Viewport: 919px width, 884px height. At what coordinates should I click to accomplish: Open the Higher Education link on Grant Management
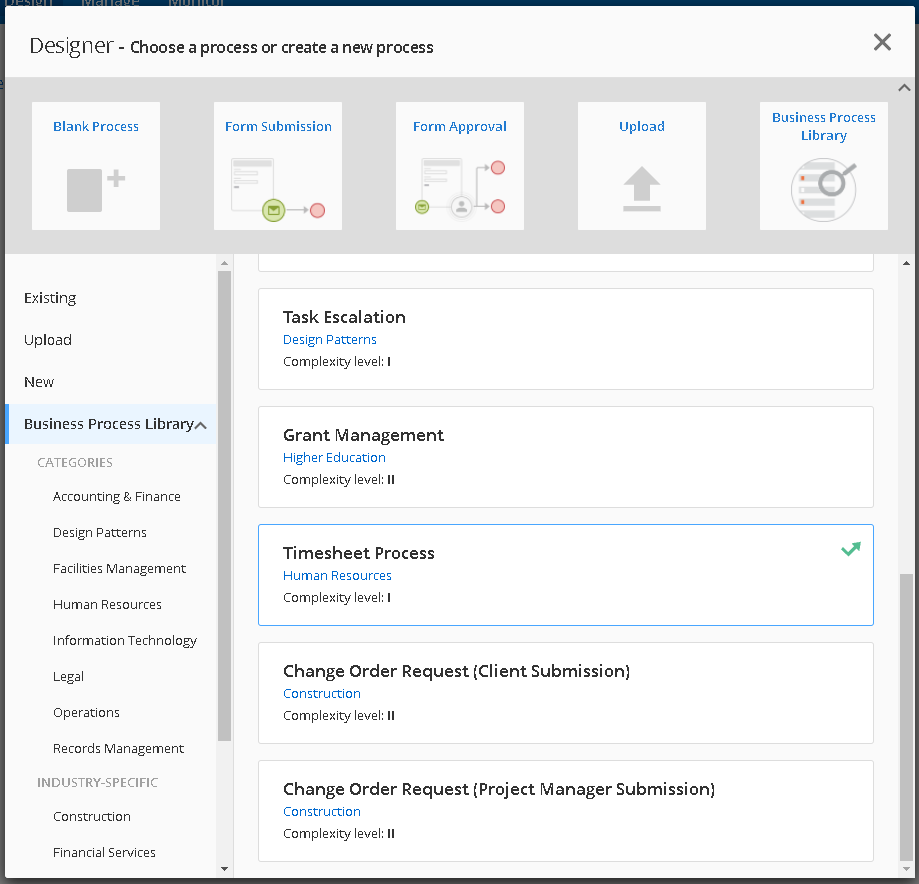[334, 457]
